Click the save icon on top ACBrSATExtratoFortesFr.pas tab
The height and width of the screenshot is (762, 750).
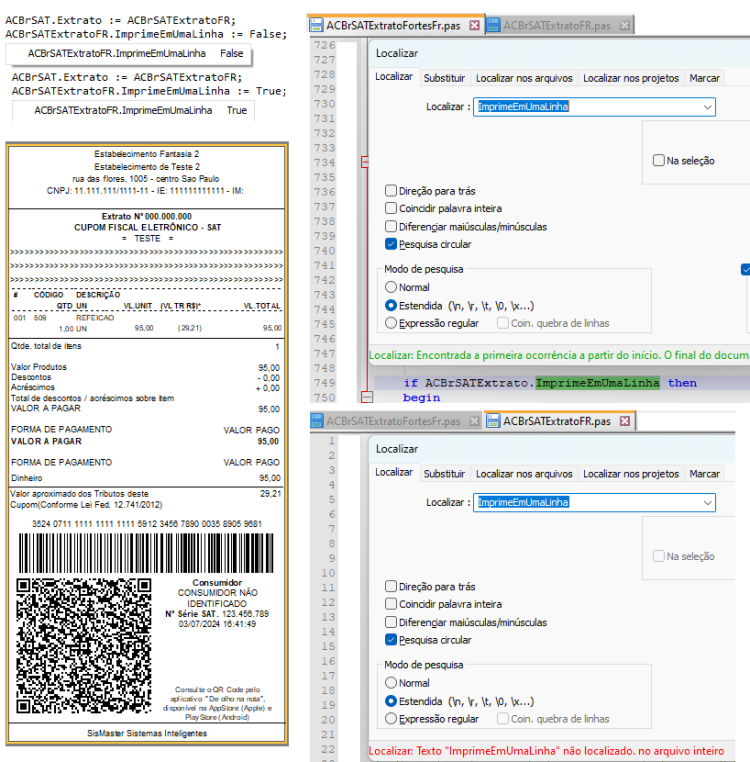coord(316,25)
